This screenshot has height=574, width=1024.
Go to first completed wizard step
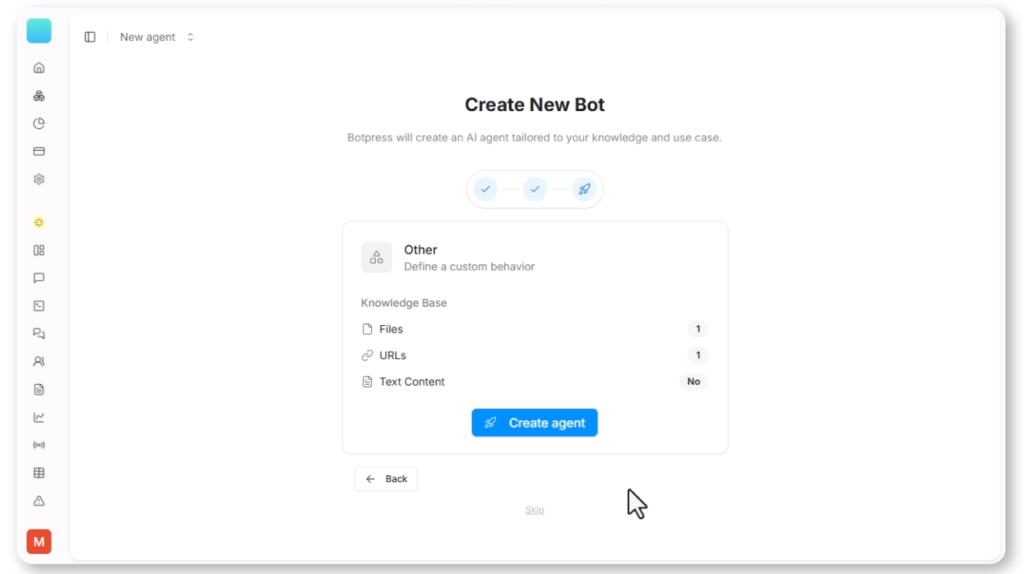pyautogui.click(x=485, y=189)
